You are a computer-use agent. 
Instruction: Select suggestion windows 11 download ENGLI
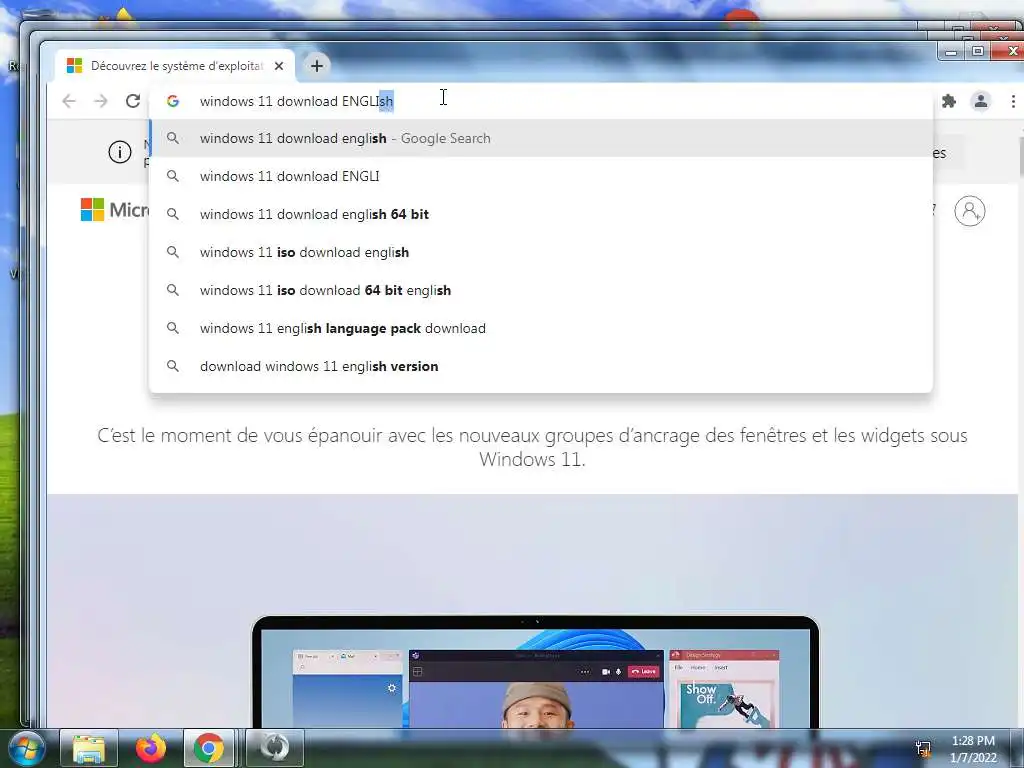pos(541,176)
